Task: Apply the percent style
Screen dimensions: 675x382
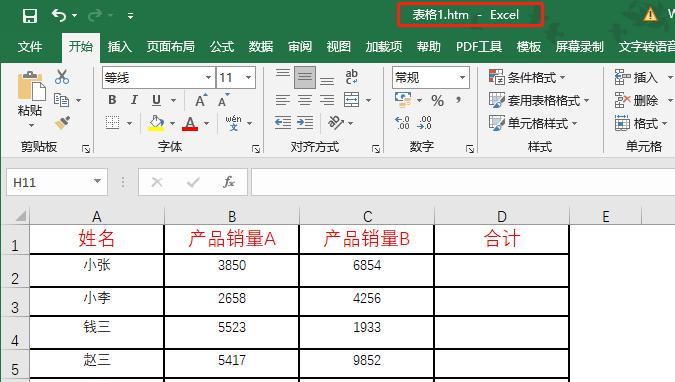Action: 437,101
